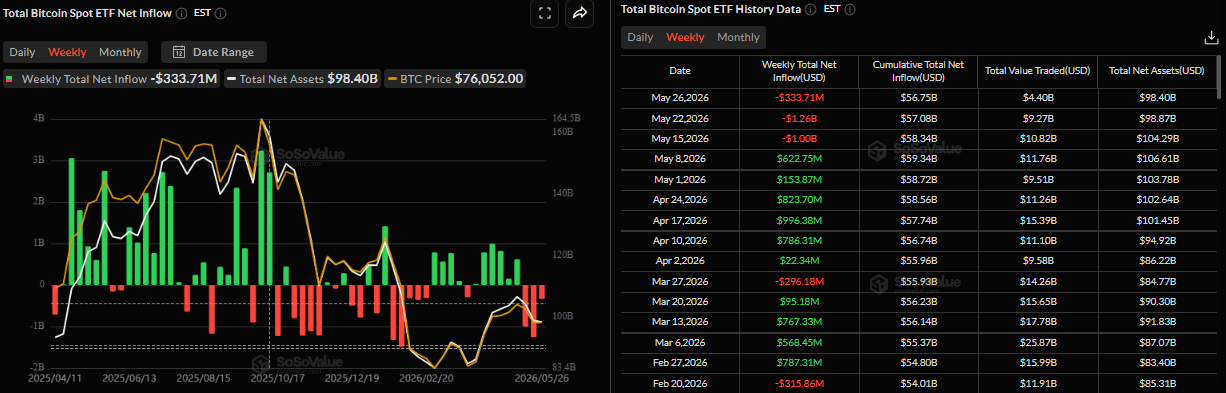The image size is (1226, 393).
Task: Click the 2025/04/11 x-axis date label
Action: pos(54,378)
